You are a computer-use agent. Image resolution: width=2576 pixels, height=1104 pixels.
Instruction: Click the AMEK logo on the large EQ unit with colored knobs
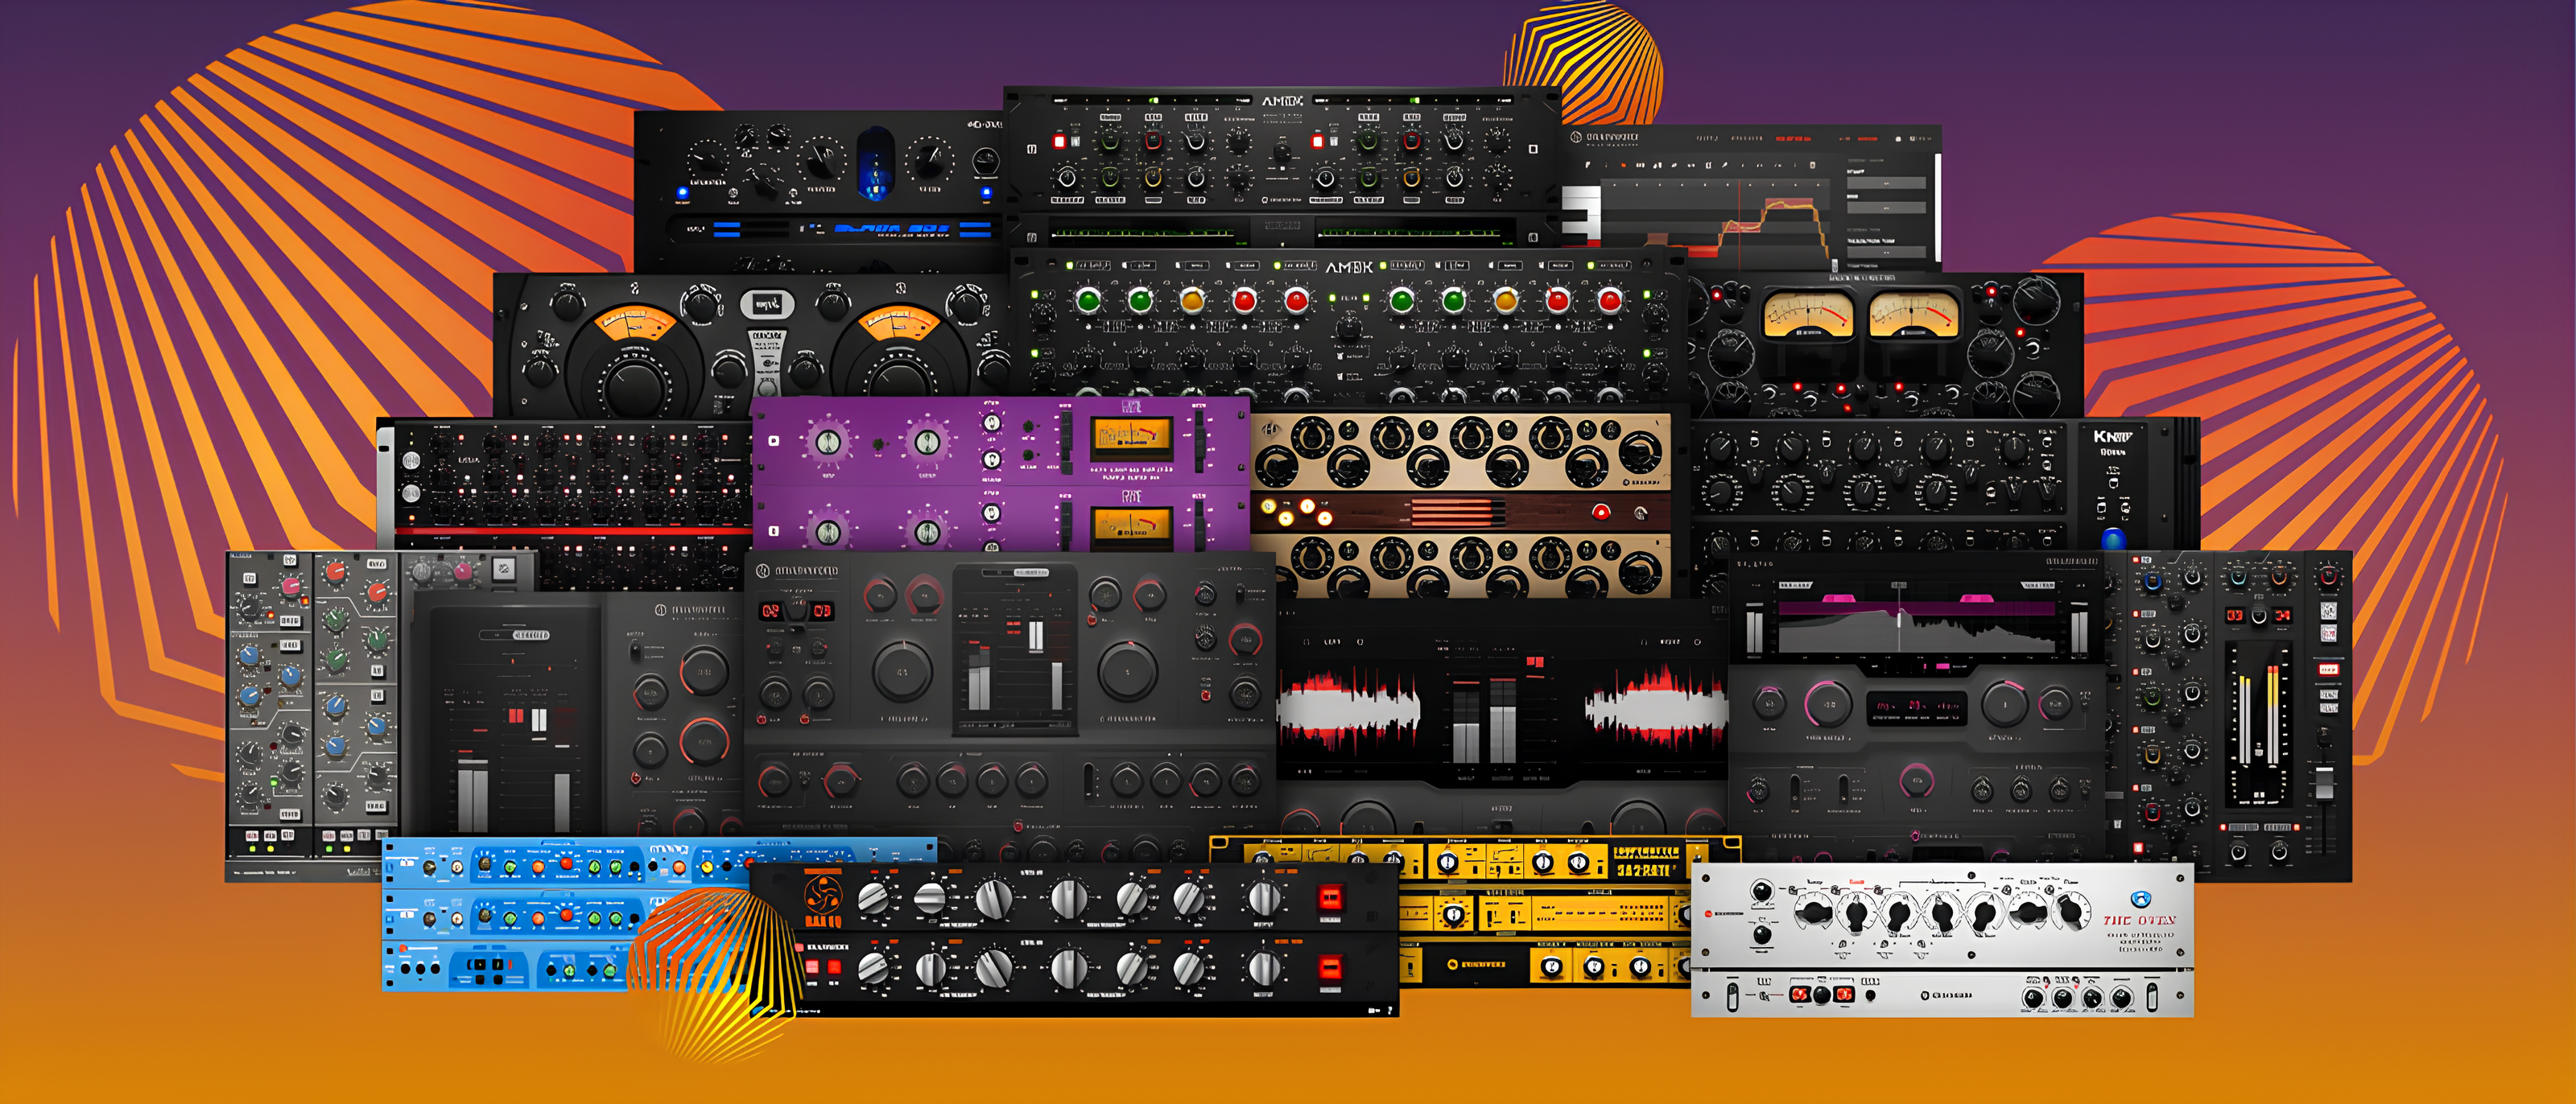tap(1349, 267)
